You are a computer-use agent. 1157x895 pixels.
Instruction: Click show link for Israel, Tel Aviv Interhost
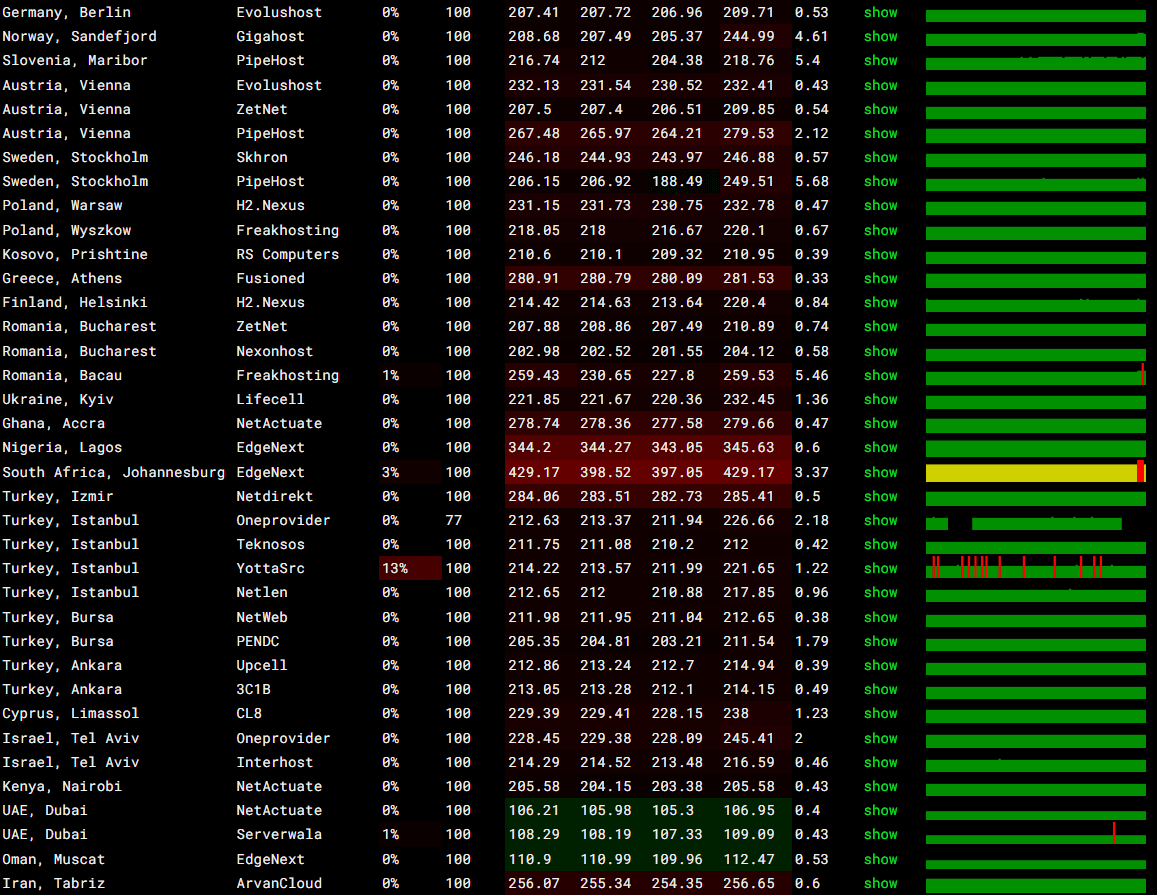click(x=880, y=763)
